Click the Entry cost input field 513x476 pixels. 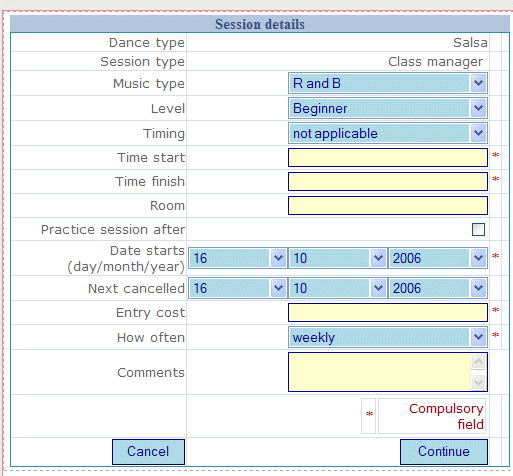pos(388,312)
